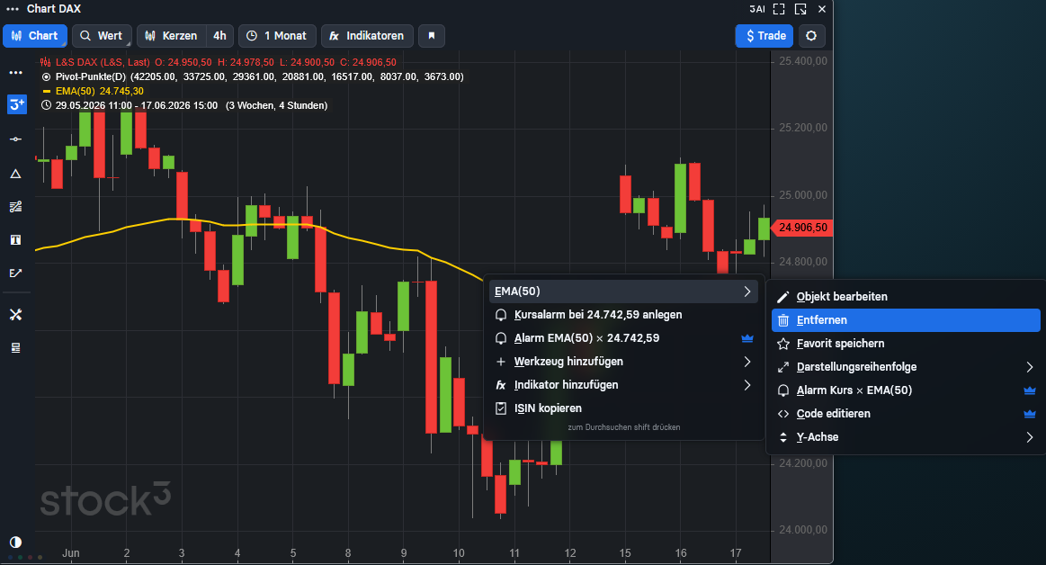Click the L&S DAX (L&S, Last) legend text
The width and height of the screenshot is (1046, 565).
coord(103,62)
